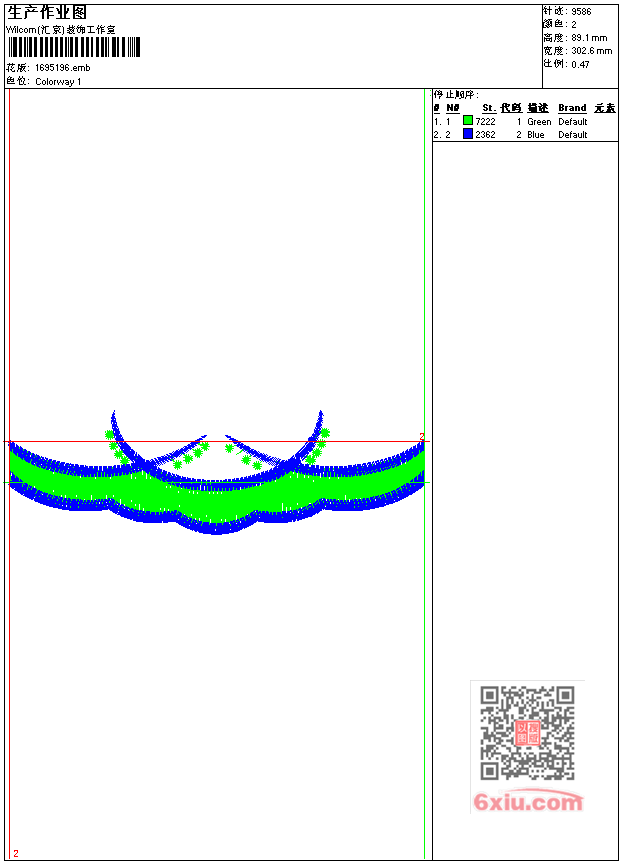This screenshot has height=861, width=620.
Task: Select the color count value '2'
Action: (x=574, y=25)
